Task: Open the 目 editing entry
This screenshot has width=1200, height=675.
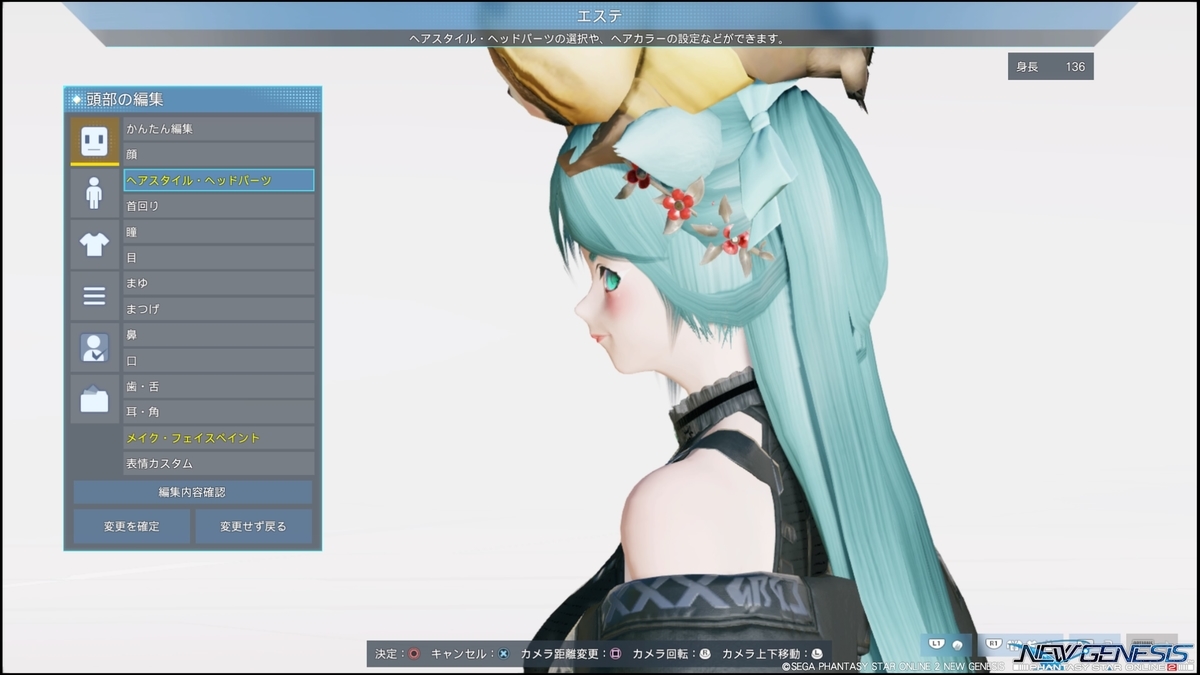Action: tap(218, 257)
